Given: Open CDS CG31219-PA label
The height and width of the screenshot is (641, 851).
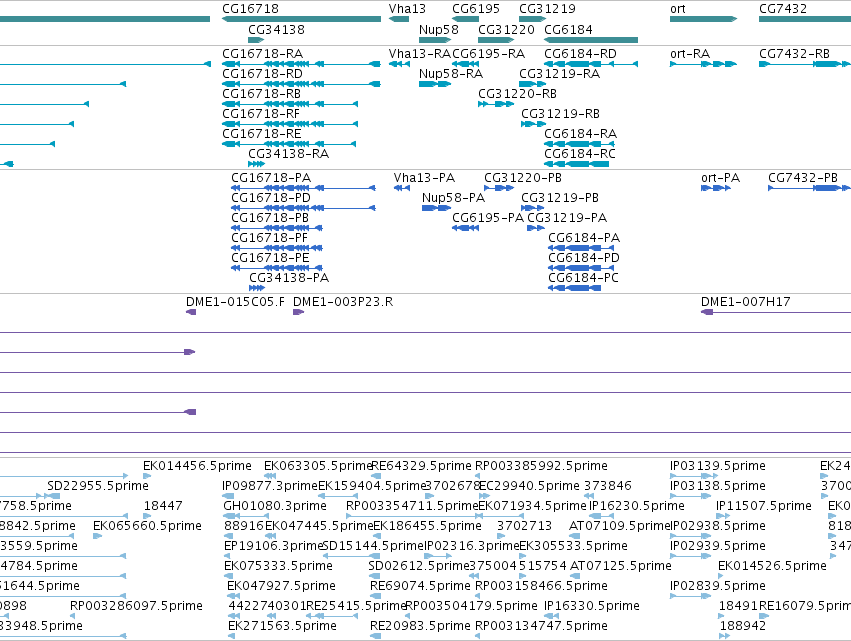Looking at the screenshot, I should 567,218.
